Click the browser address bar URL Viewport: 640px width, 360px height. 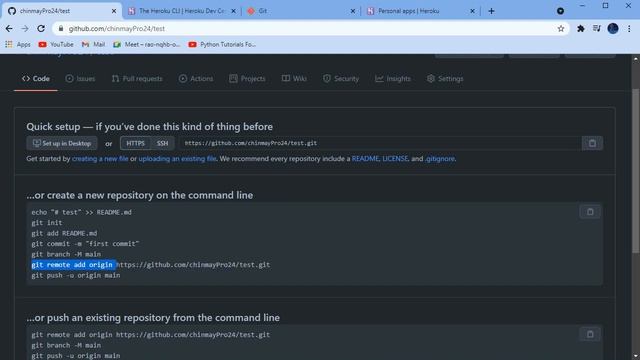pos(117,29)
